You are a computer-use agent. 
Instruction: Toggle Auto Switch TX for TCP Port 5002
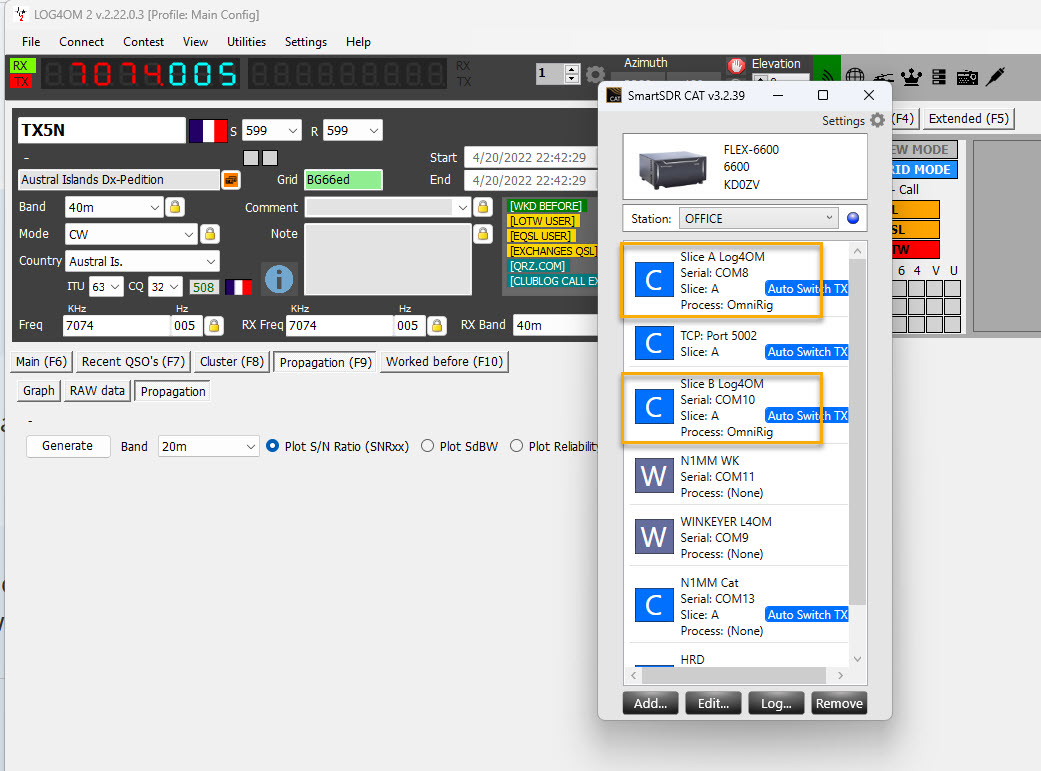point(807,352)
